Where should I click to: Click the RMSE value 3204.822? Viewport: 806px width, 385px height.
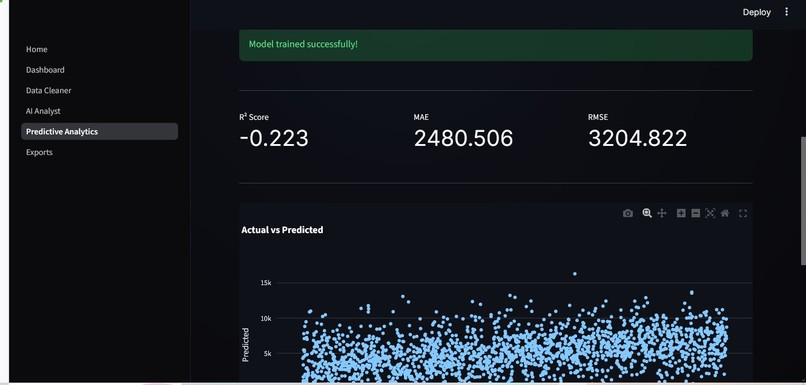point(637,138)
